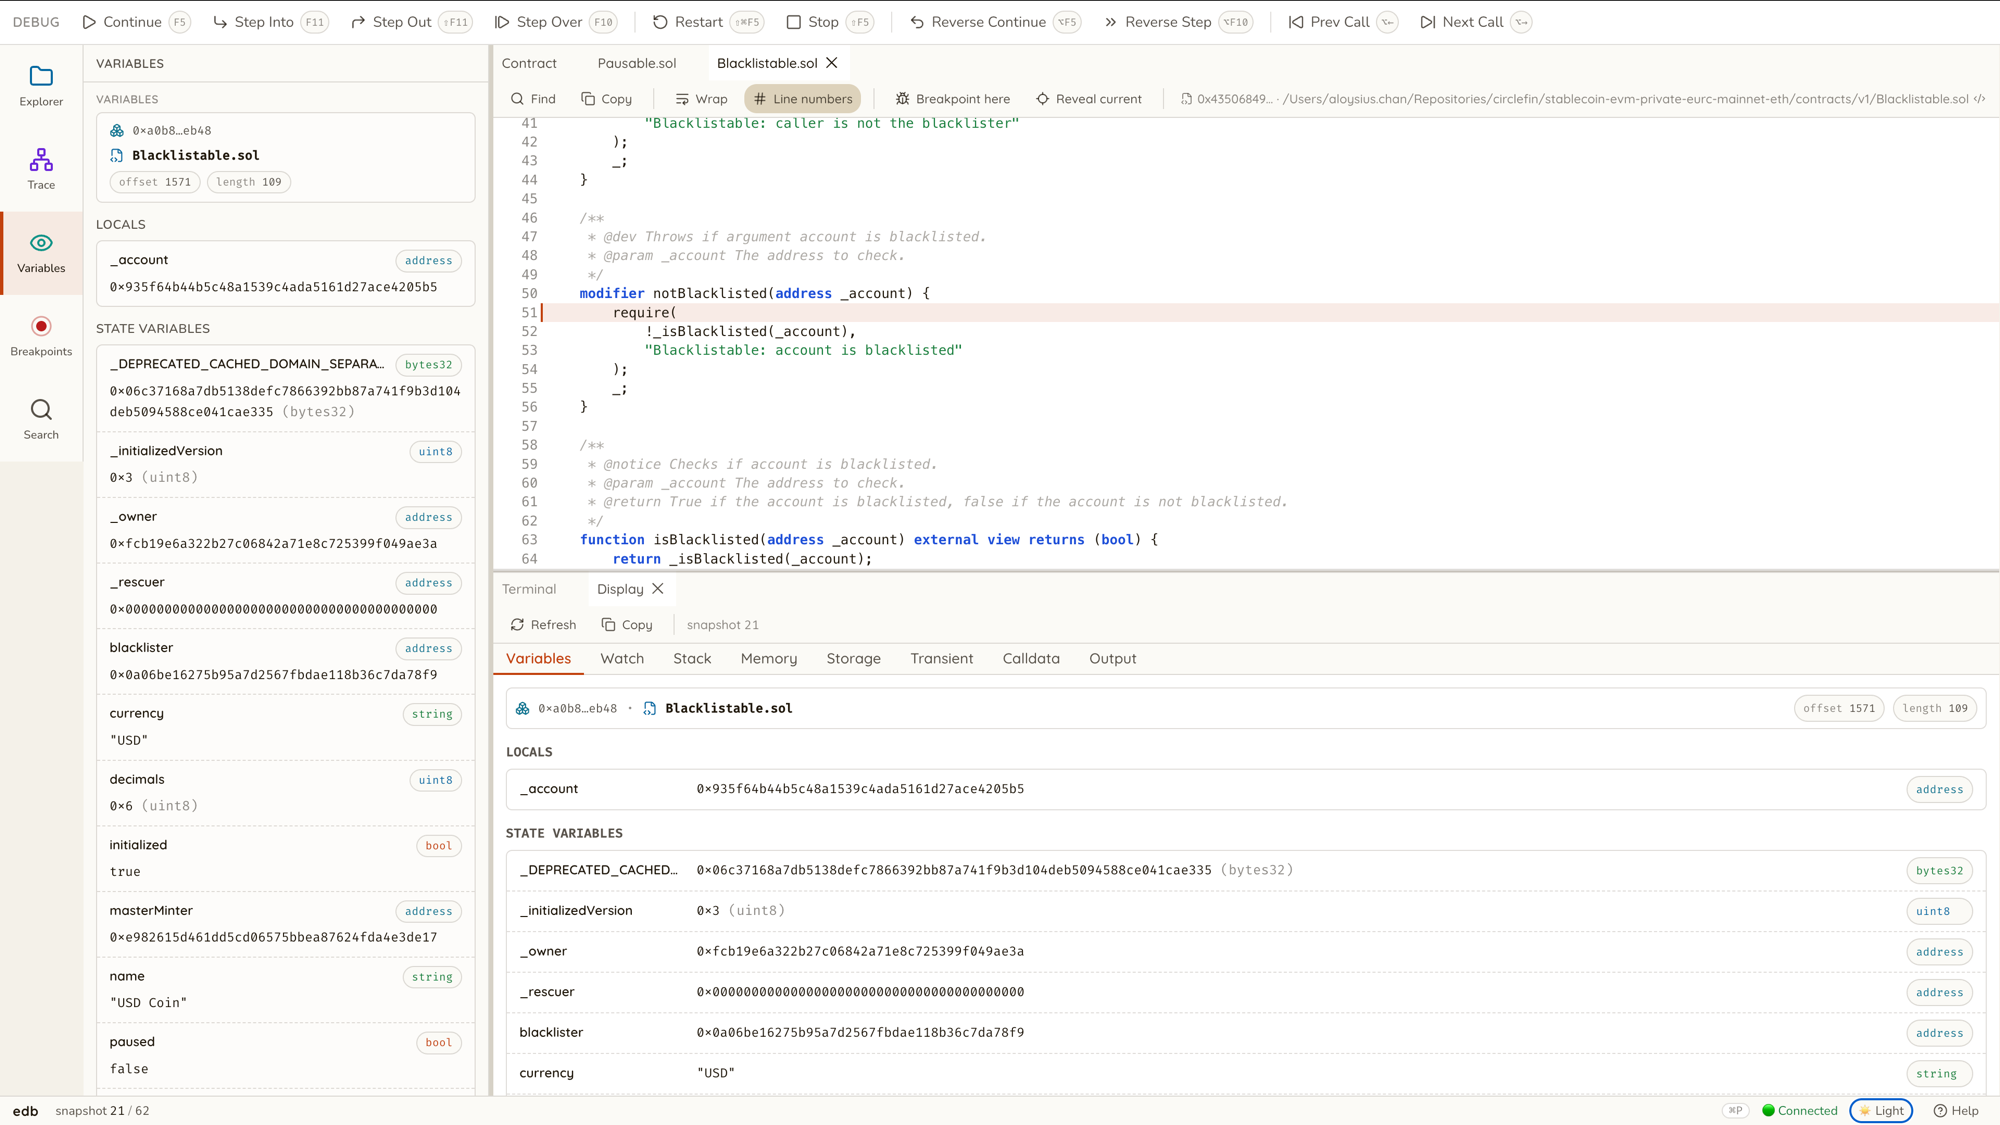Close the Display panel tab
The image size is (2000, 1125).
tap(657, 589)
